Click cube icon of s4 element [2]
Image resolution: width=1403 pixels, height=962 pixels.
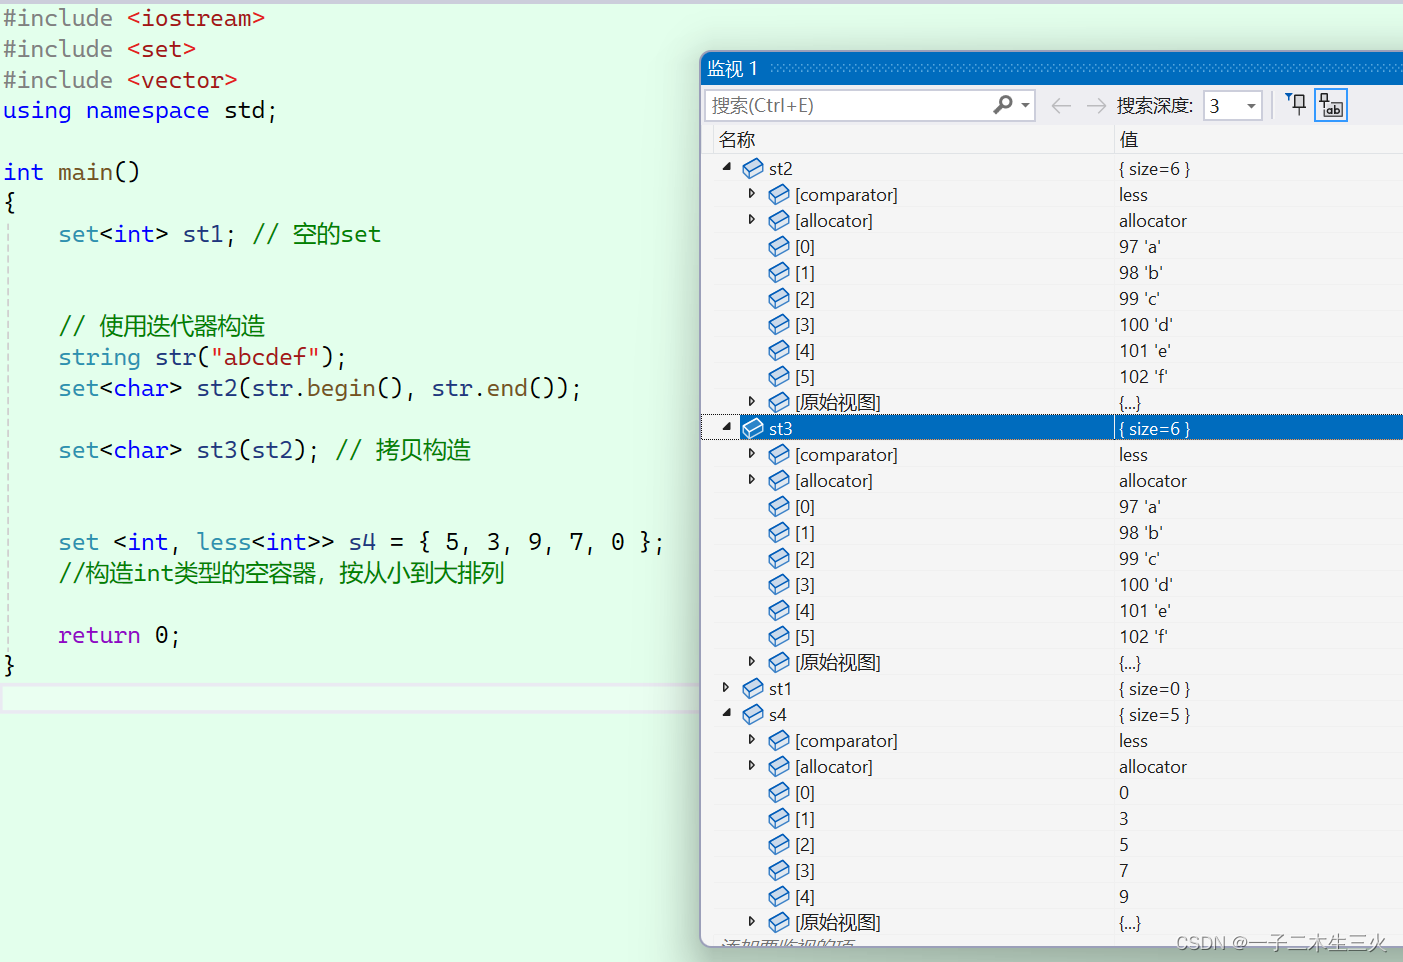tap(779, 844)
